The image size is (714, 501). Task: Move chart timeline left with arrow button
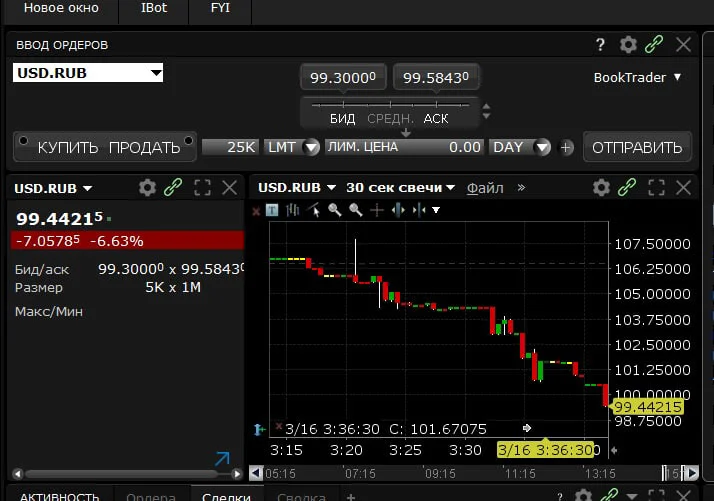[256, 473]
